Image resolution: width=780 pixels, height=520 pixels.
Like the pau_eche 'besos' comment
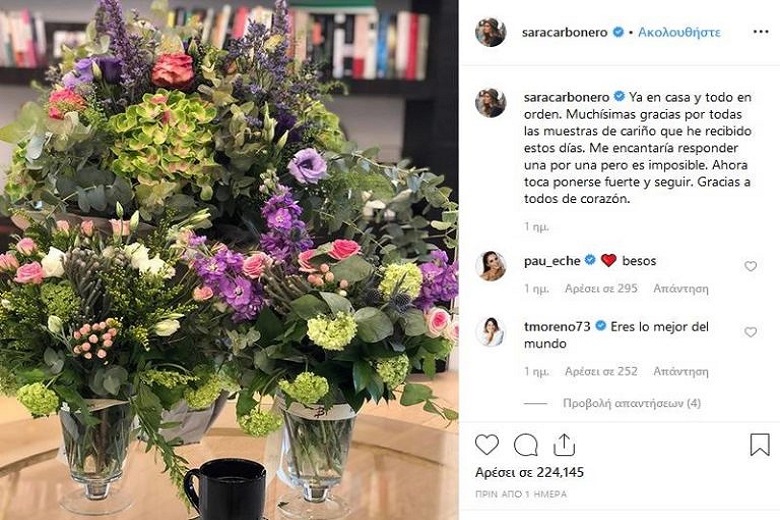click(x=750, y=266)
